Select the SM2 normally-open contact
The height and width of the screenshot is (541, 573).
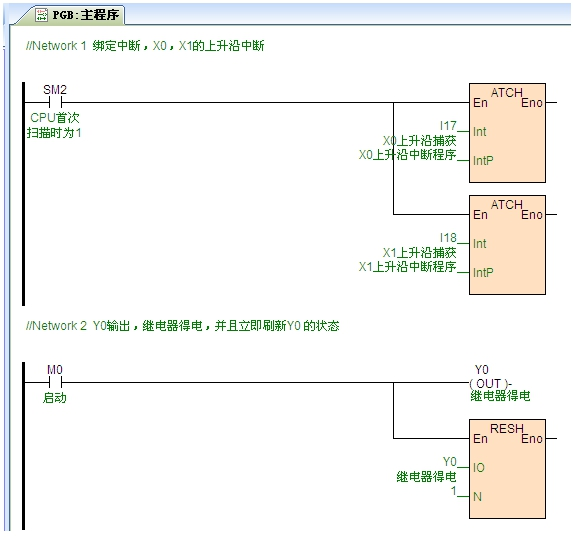(x=55, y=102)
